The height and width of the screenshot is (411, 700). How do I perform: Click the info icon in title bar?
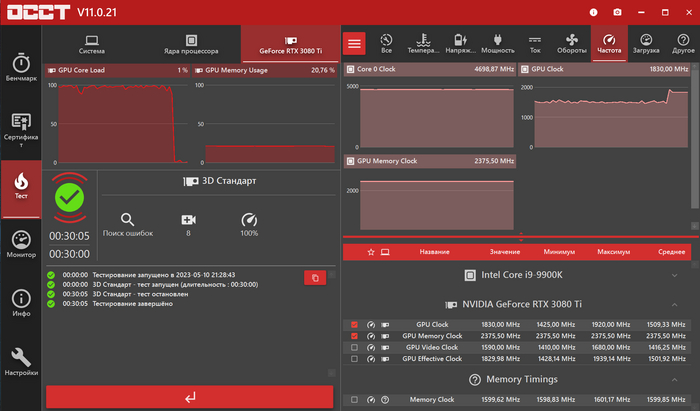click(x=593, y=12)
